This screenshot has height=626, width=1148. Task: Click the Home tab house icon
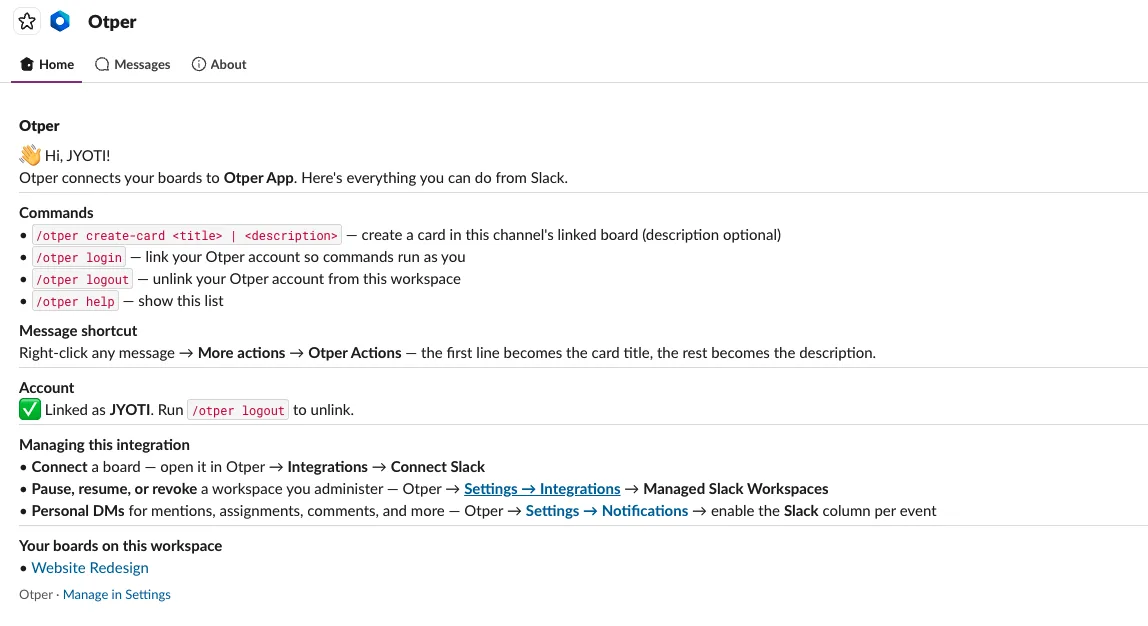tap(27, 64)
